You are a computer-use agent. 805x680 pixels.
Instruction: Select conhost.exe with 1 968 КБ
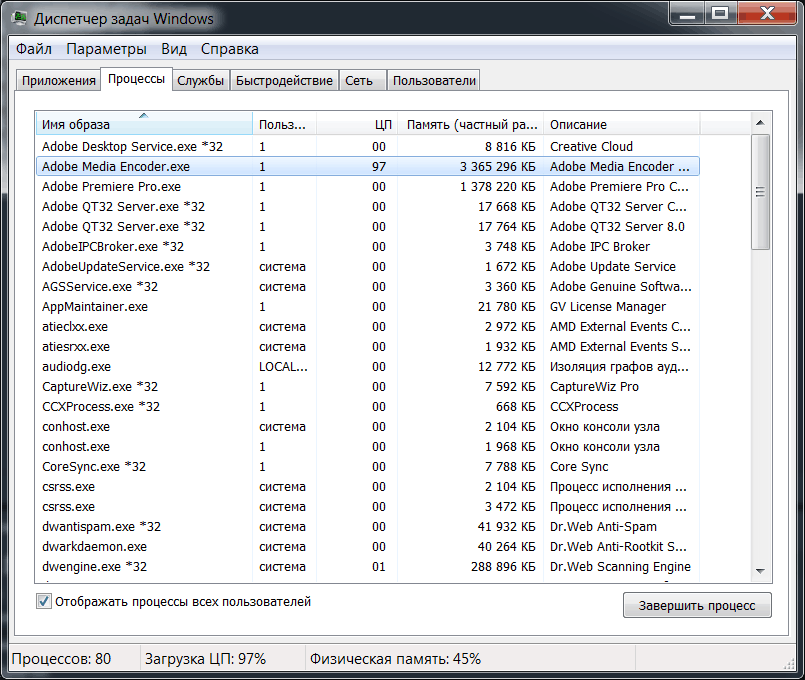click(x=368, y=446)
